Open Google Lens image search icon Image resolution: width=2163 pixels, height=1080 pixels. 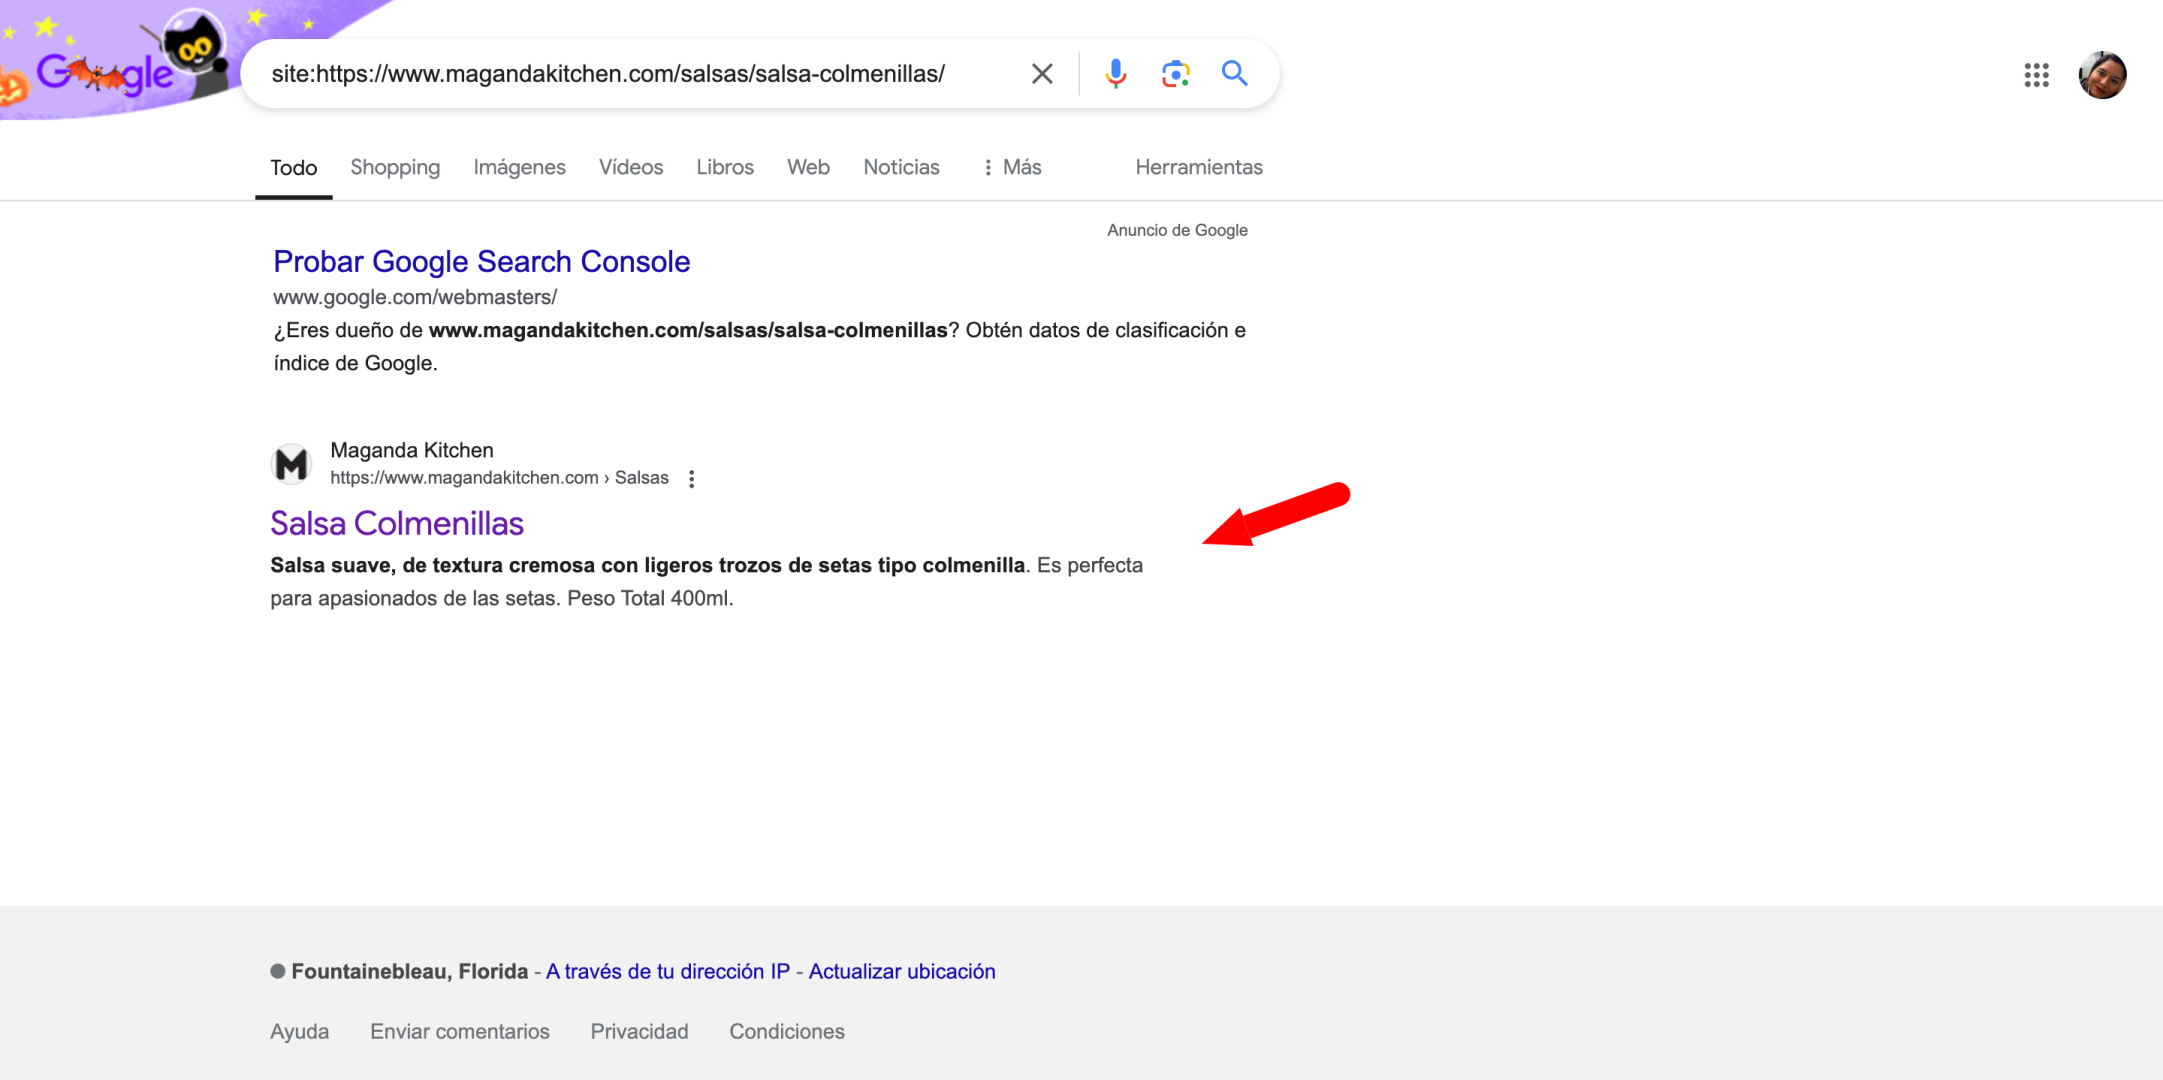click(x=1175, y=74)
